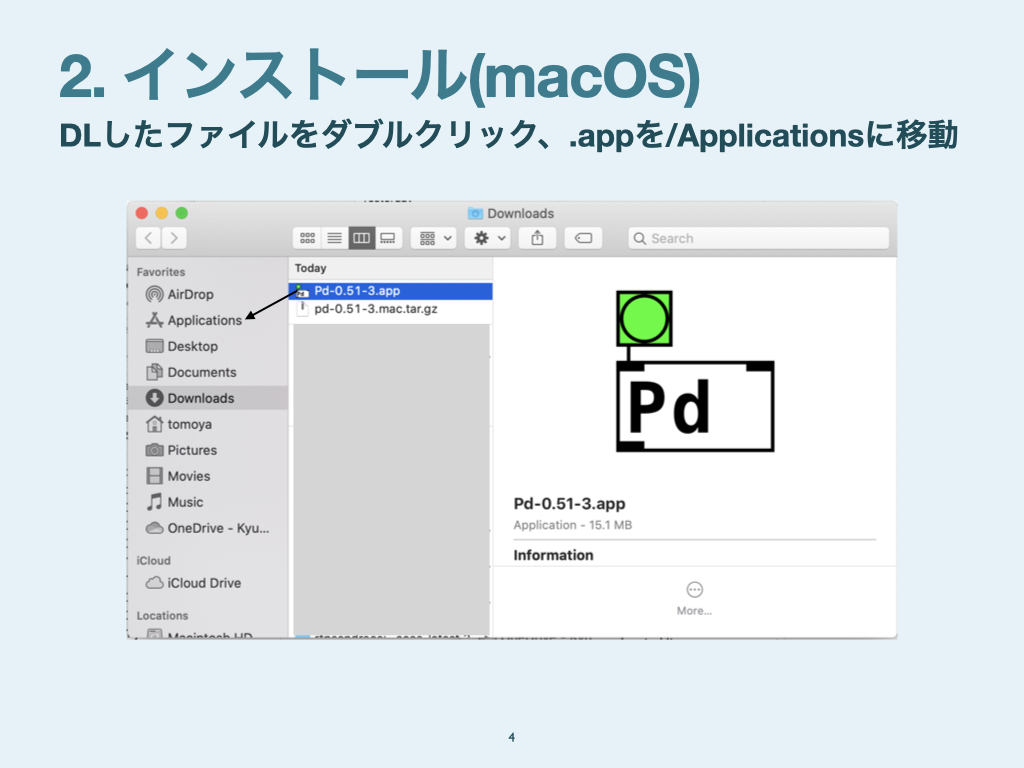The image size is (1024, 768).
Task: Switch Finder to gallery view
Action: pyautogui.click(x=388, y=238)
